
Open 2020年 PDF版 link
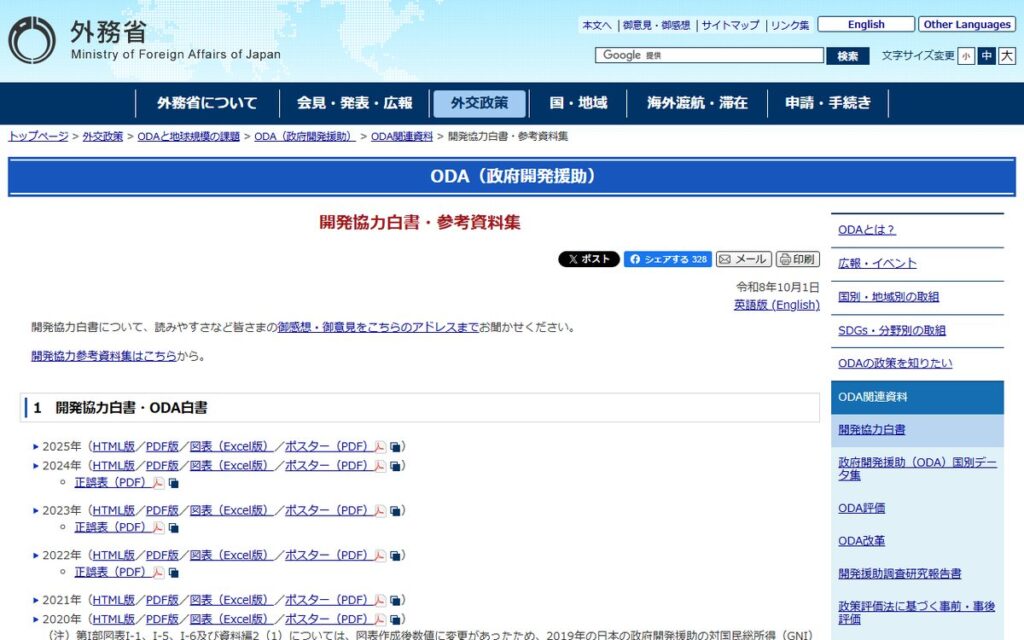click(x=162, y=619)
